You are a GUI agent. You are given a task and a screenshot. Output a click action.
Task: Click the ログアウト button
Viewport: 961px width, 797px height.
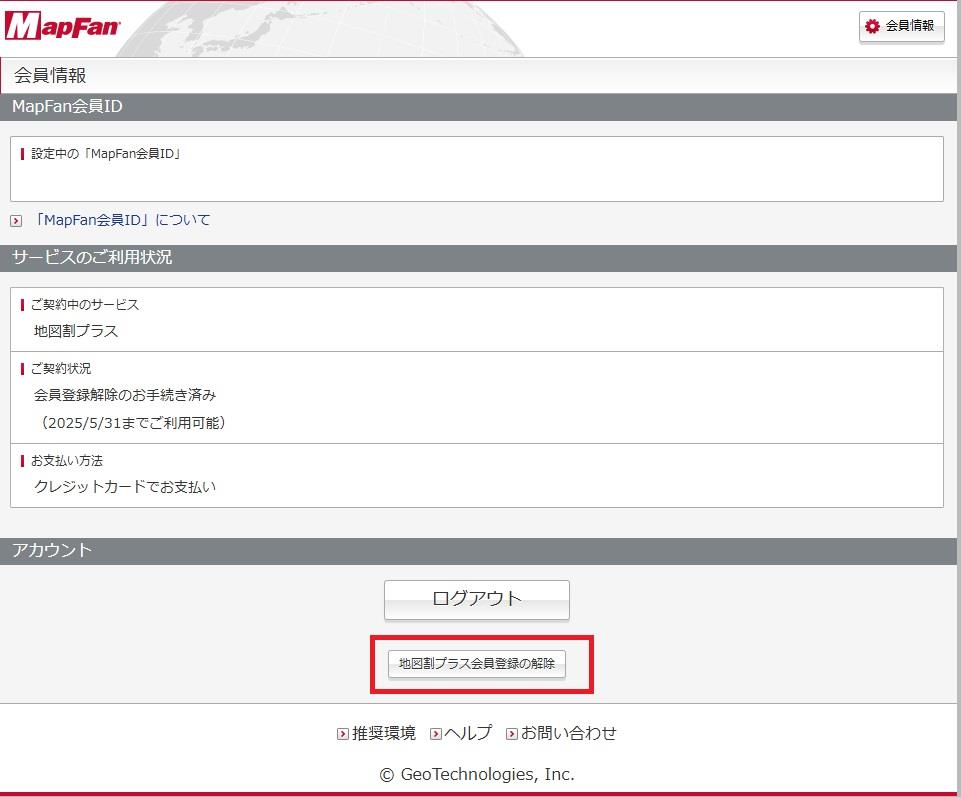477,600
